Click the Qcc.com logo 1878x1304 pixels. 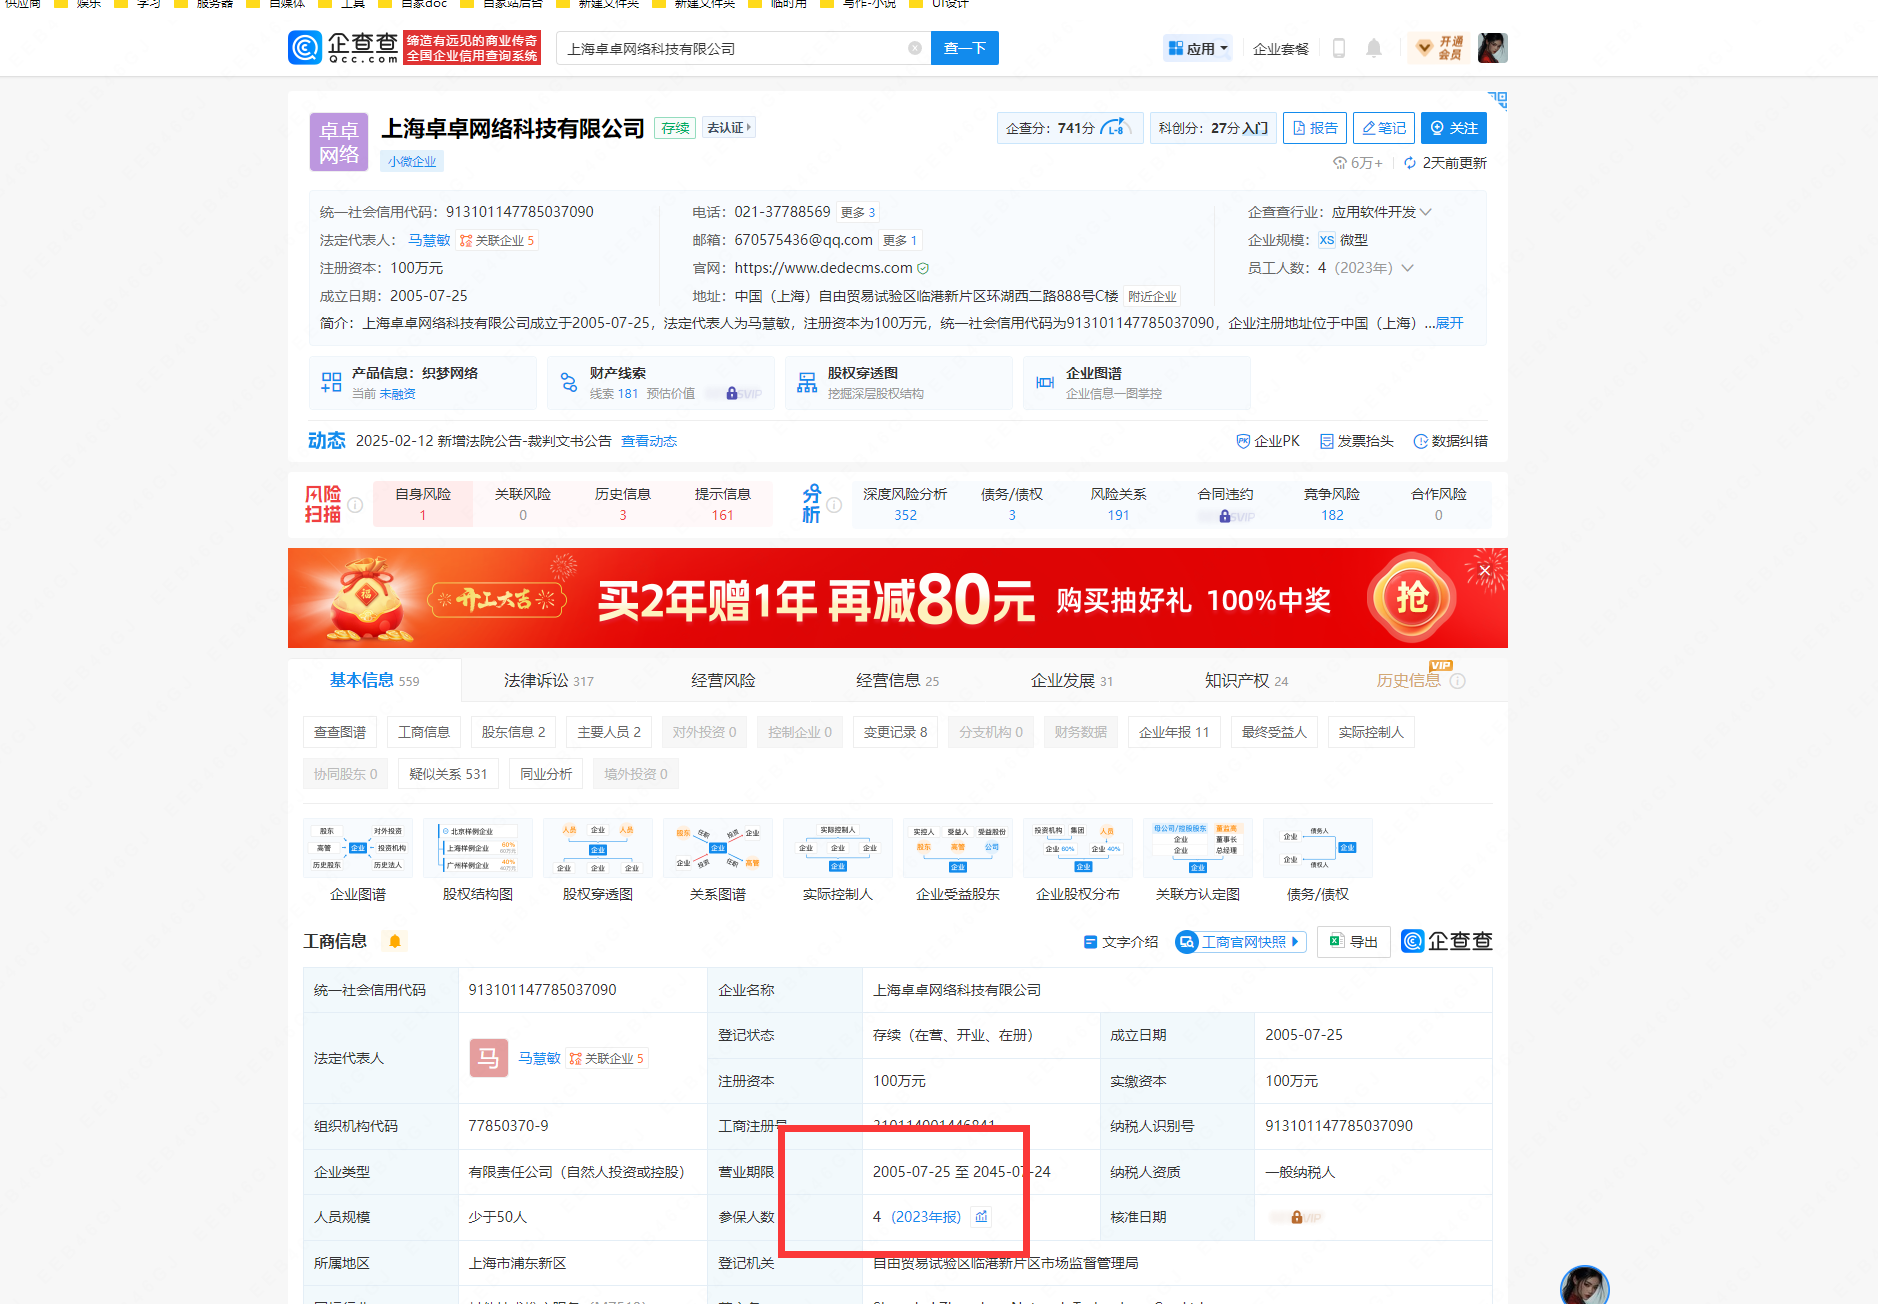tap(343, 47)
